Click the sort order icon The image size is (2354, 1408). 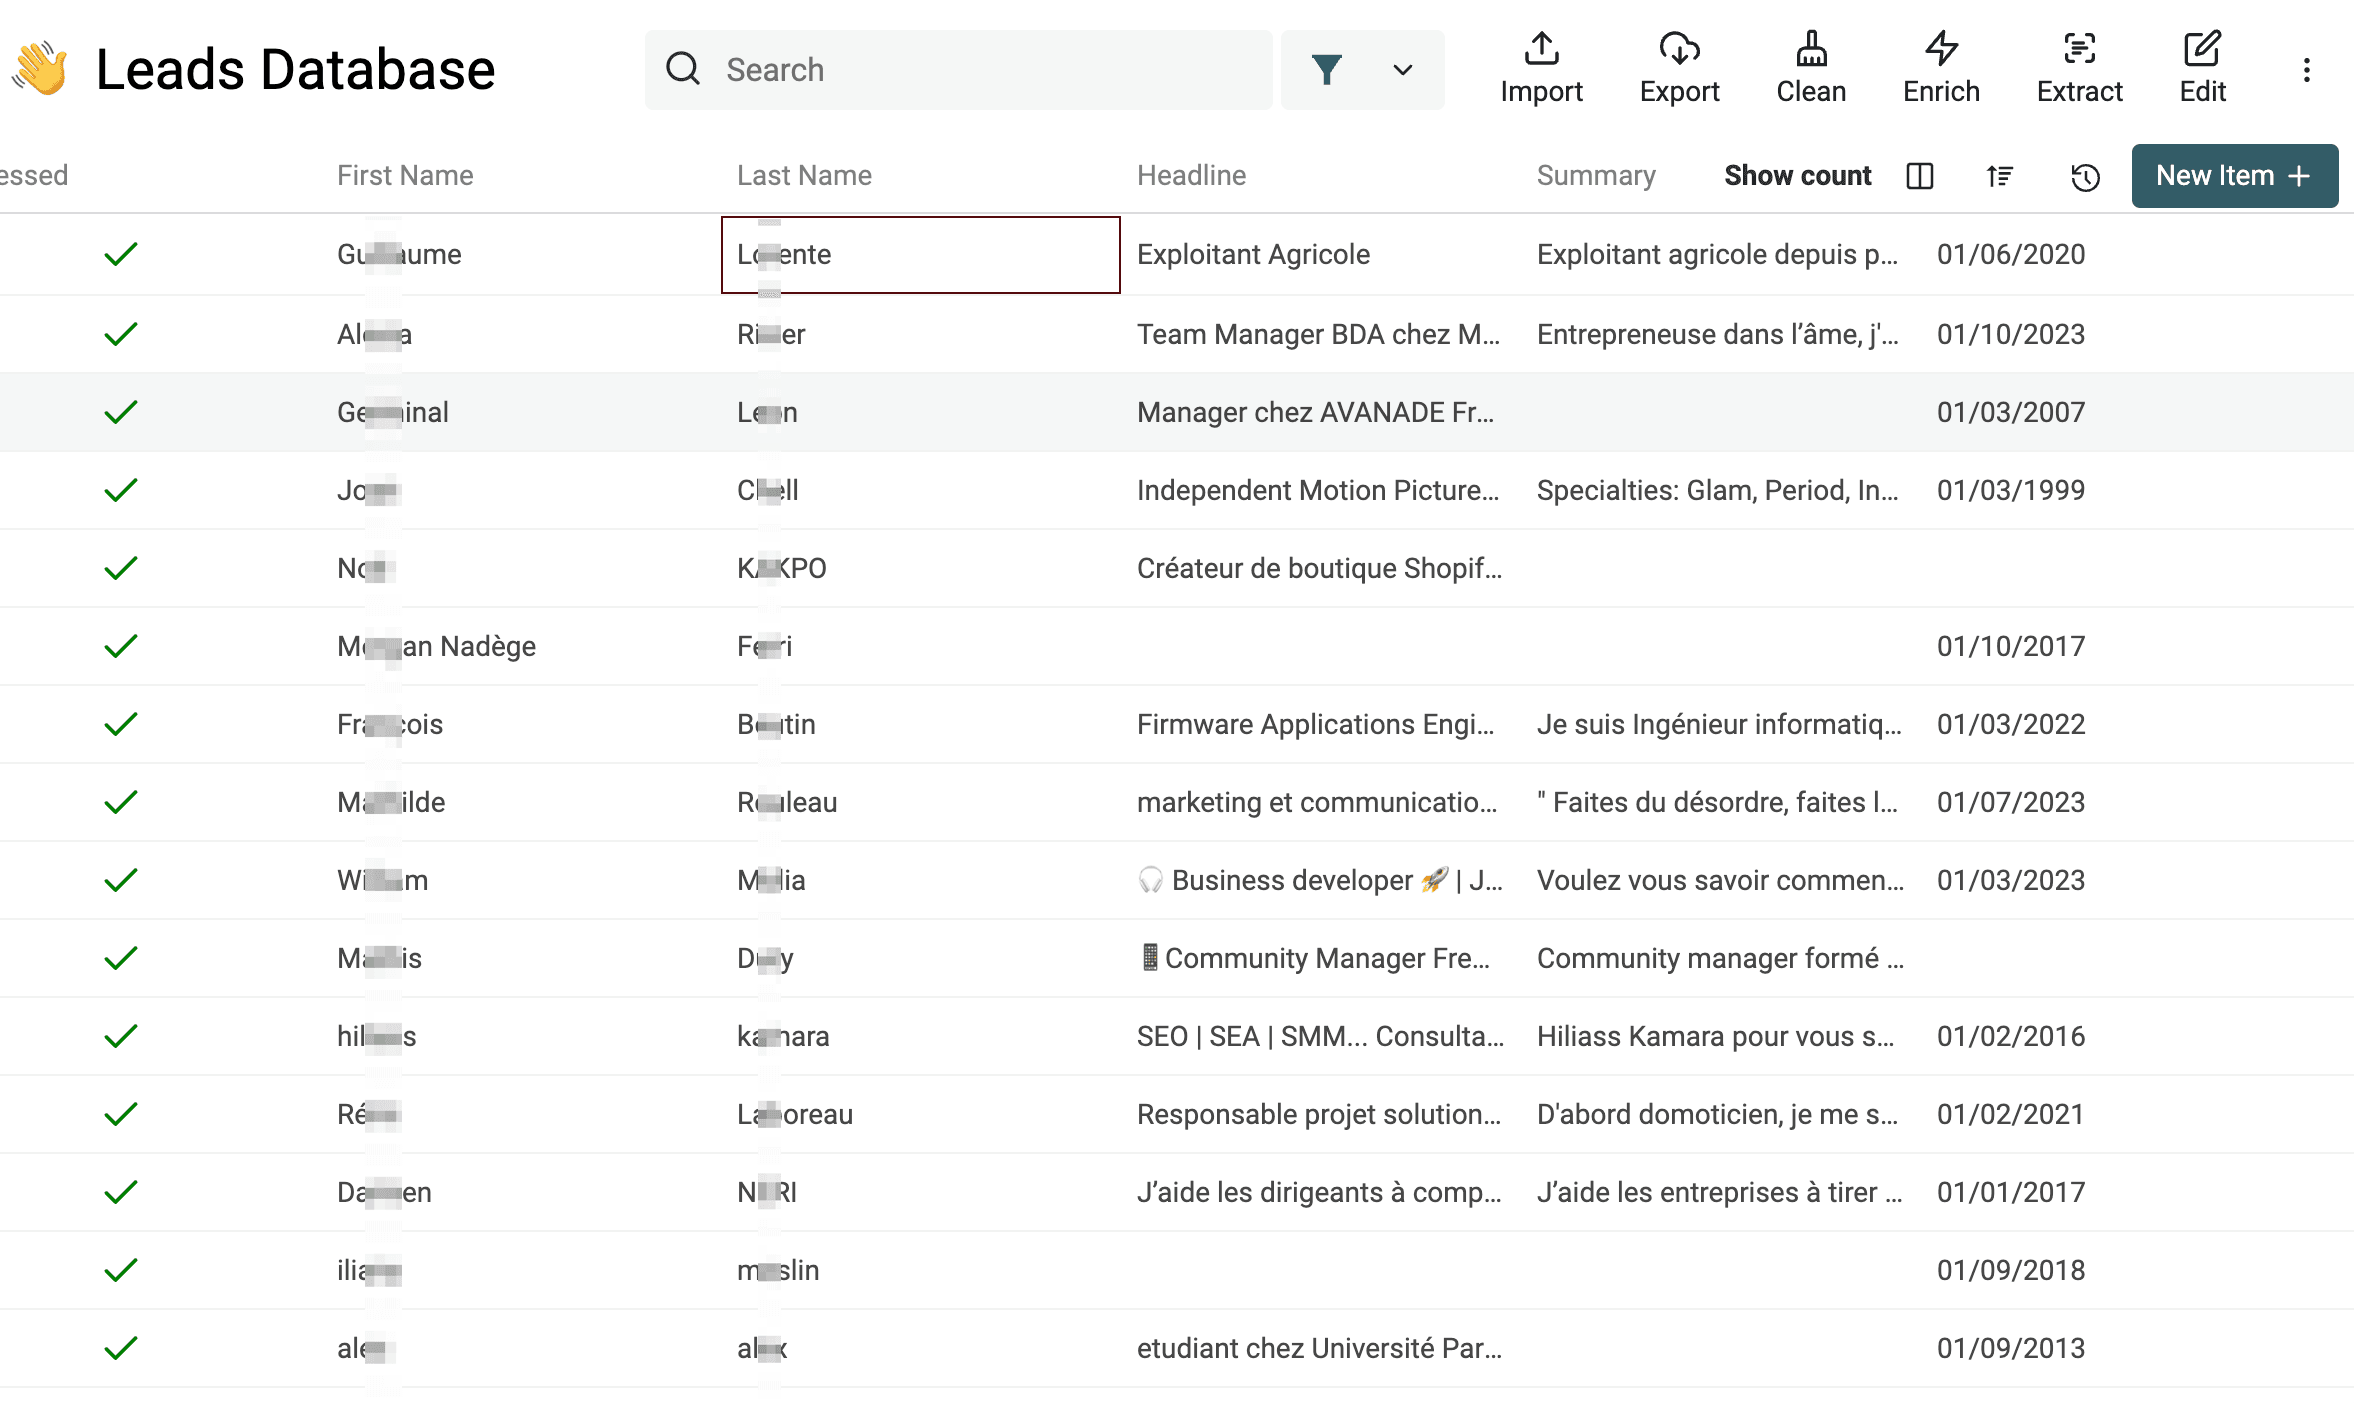click(1999, 176)
